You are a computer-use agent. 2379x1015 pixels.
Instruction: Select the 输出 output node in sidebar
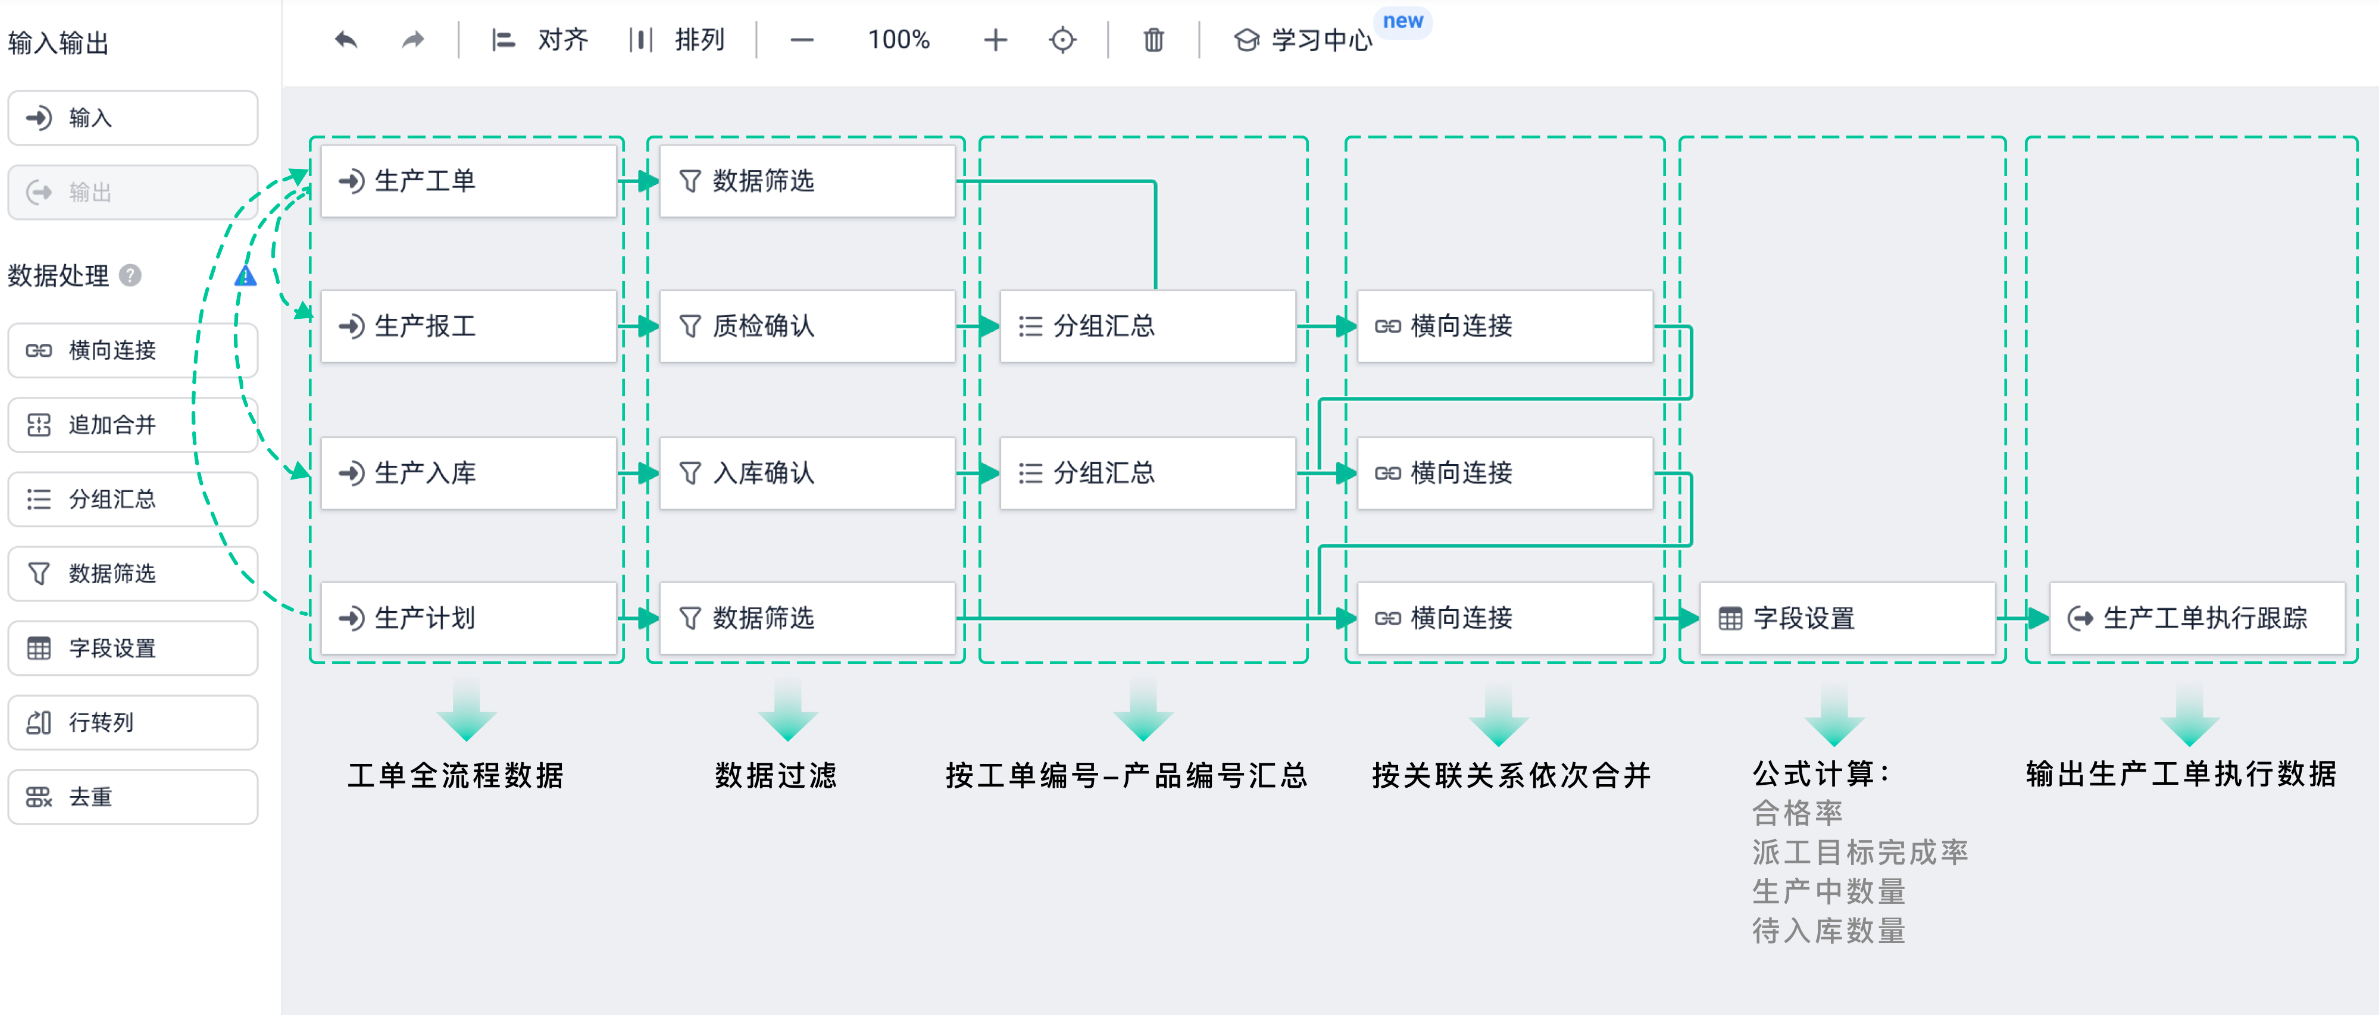(133, 192)
